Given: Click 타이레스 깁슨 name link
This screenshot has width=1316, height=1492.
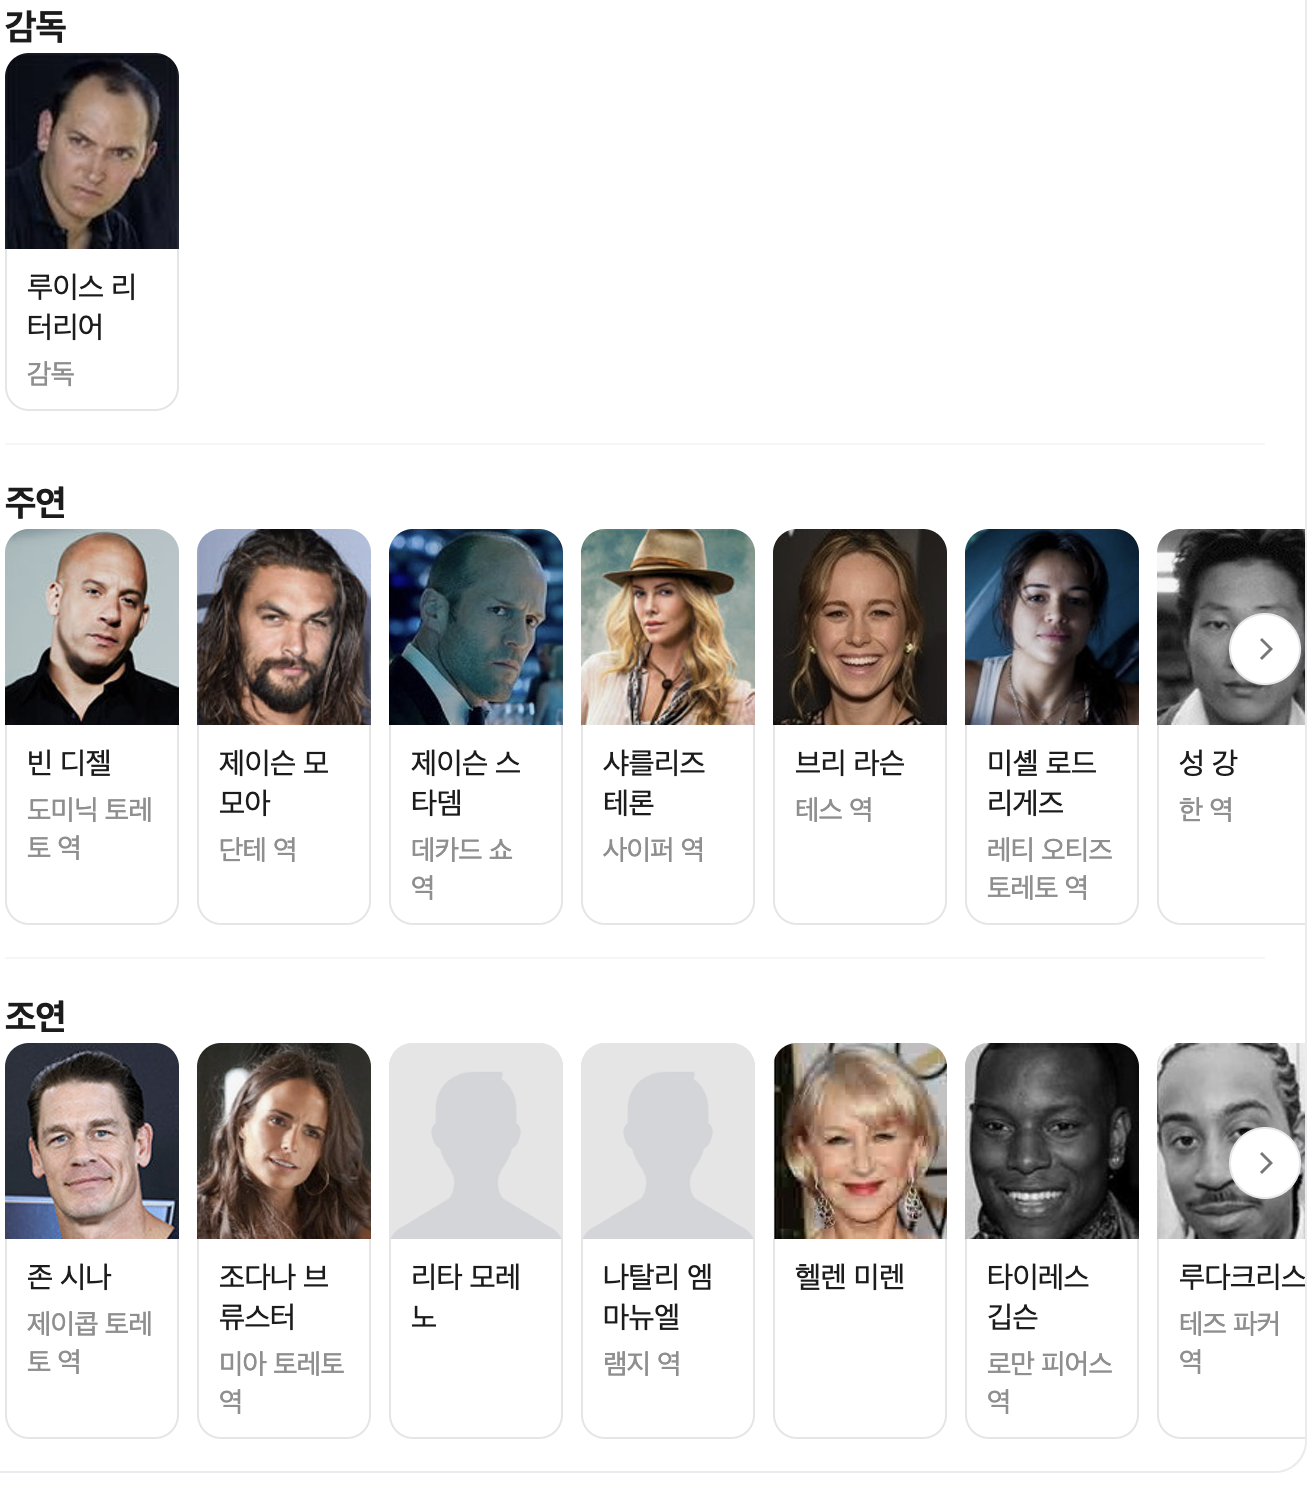Looking at the screenshot, I should tap(1038, 1296).
